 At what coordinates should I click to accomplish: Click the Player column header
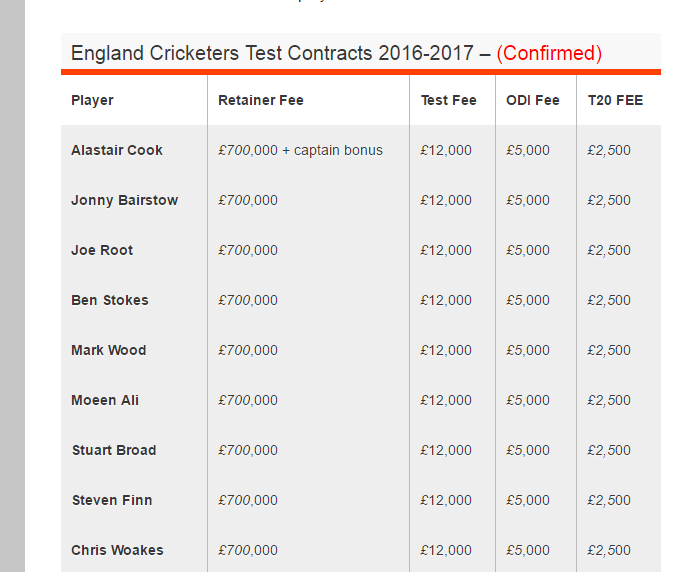point(92,100)
